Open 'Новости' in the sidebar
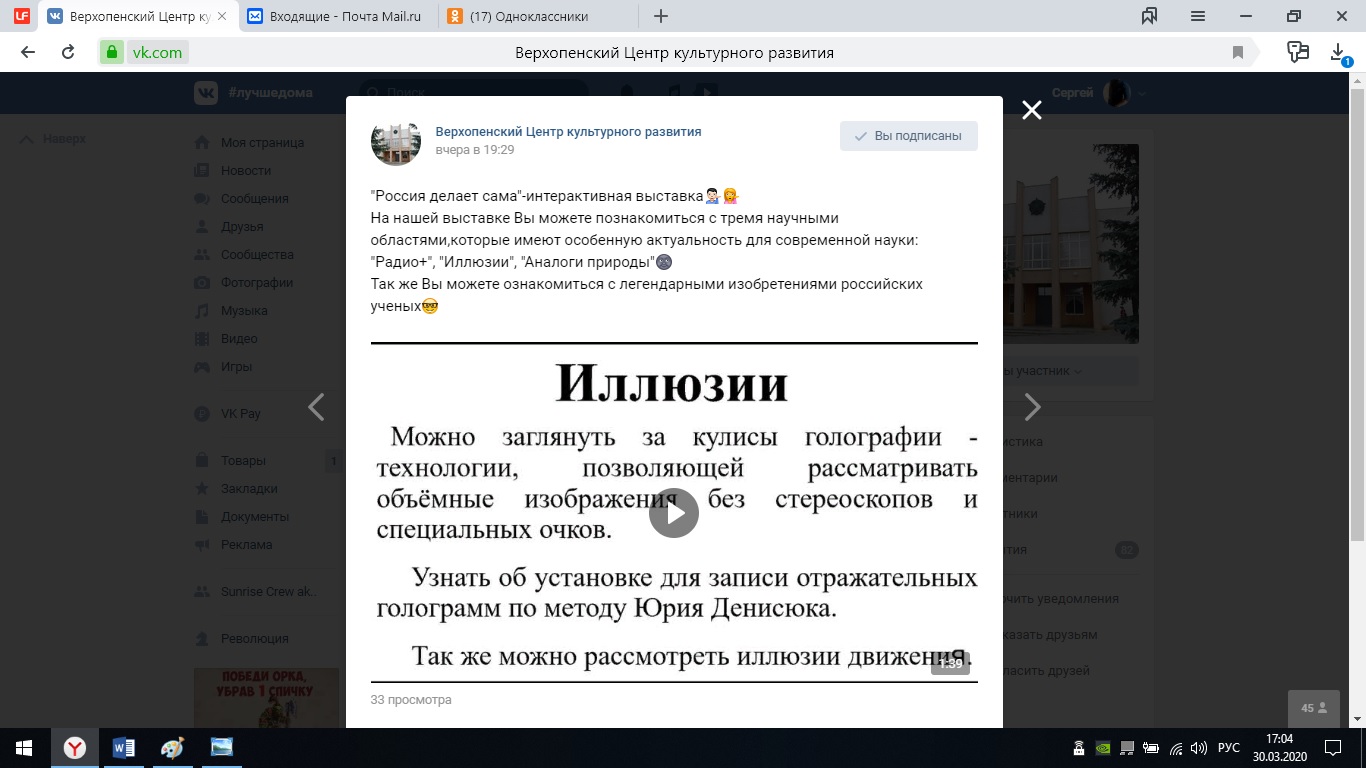The image size is (1366, 768). pyautogui.click(x=246, y=171)
